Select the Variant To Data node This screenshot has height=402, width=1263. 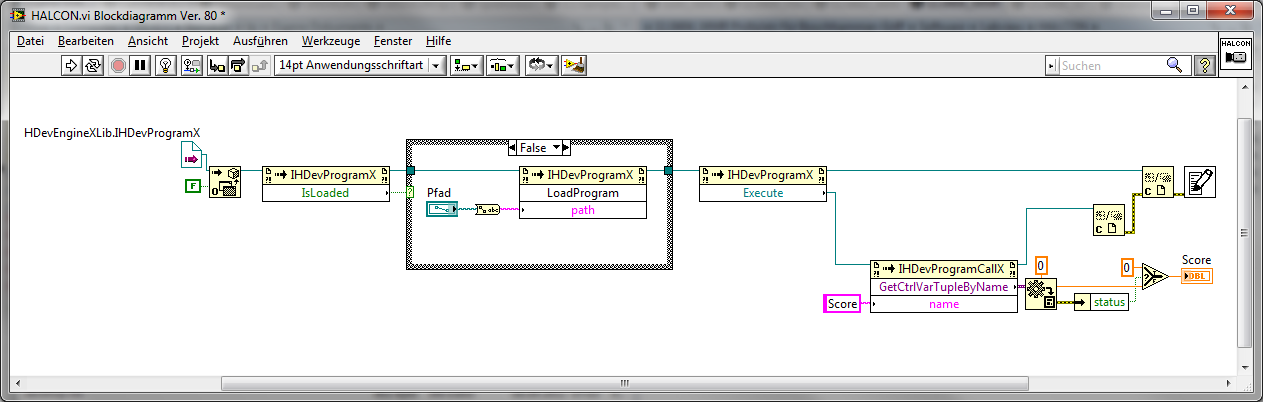[1041, 295]
